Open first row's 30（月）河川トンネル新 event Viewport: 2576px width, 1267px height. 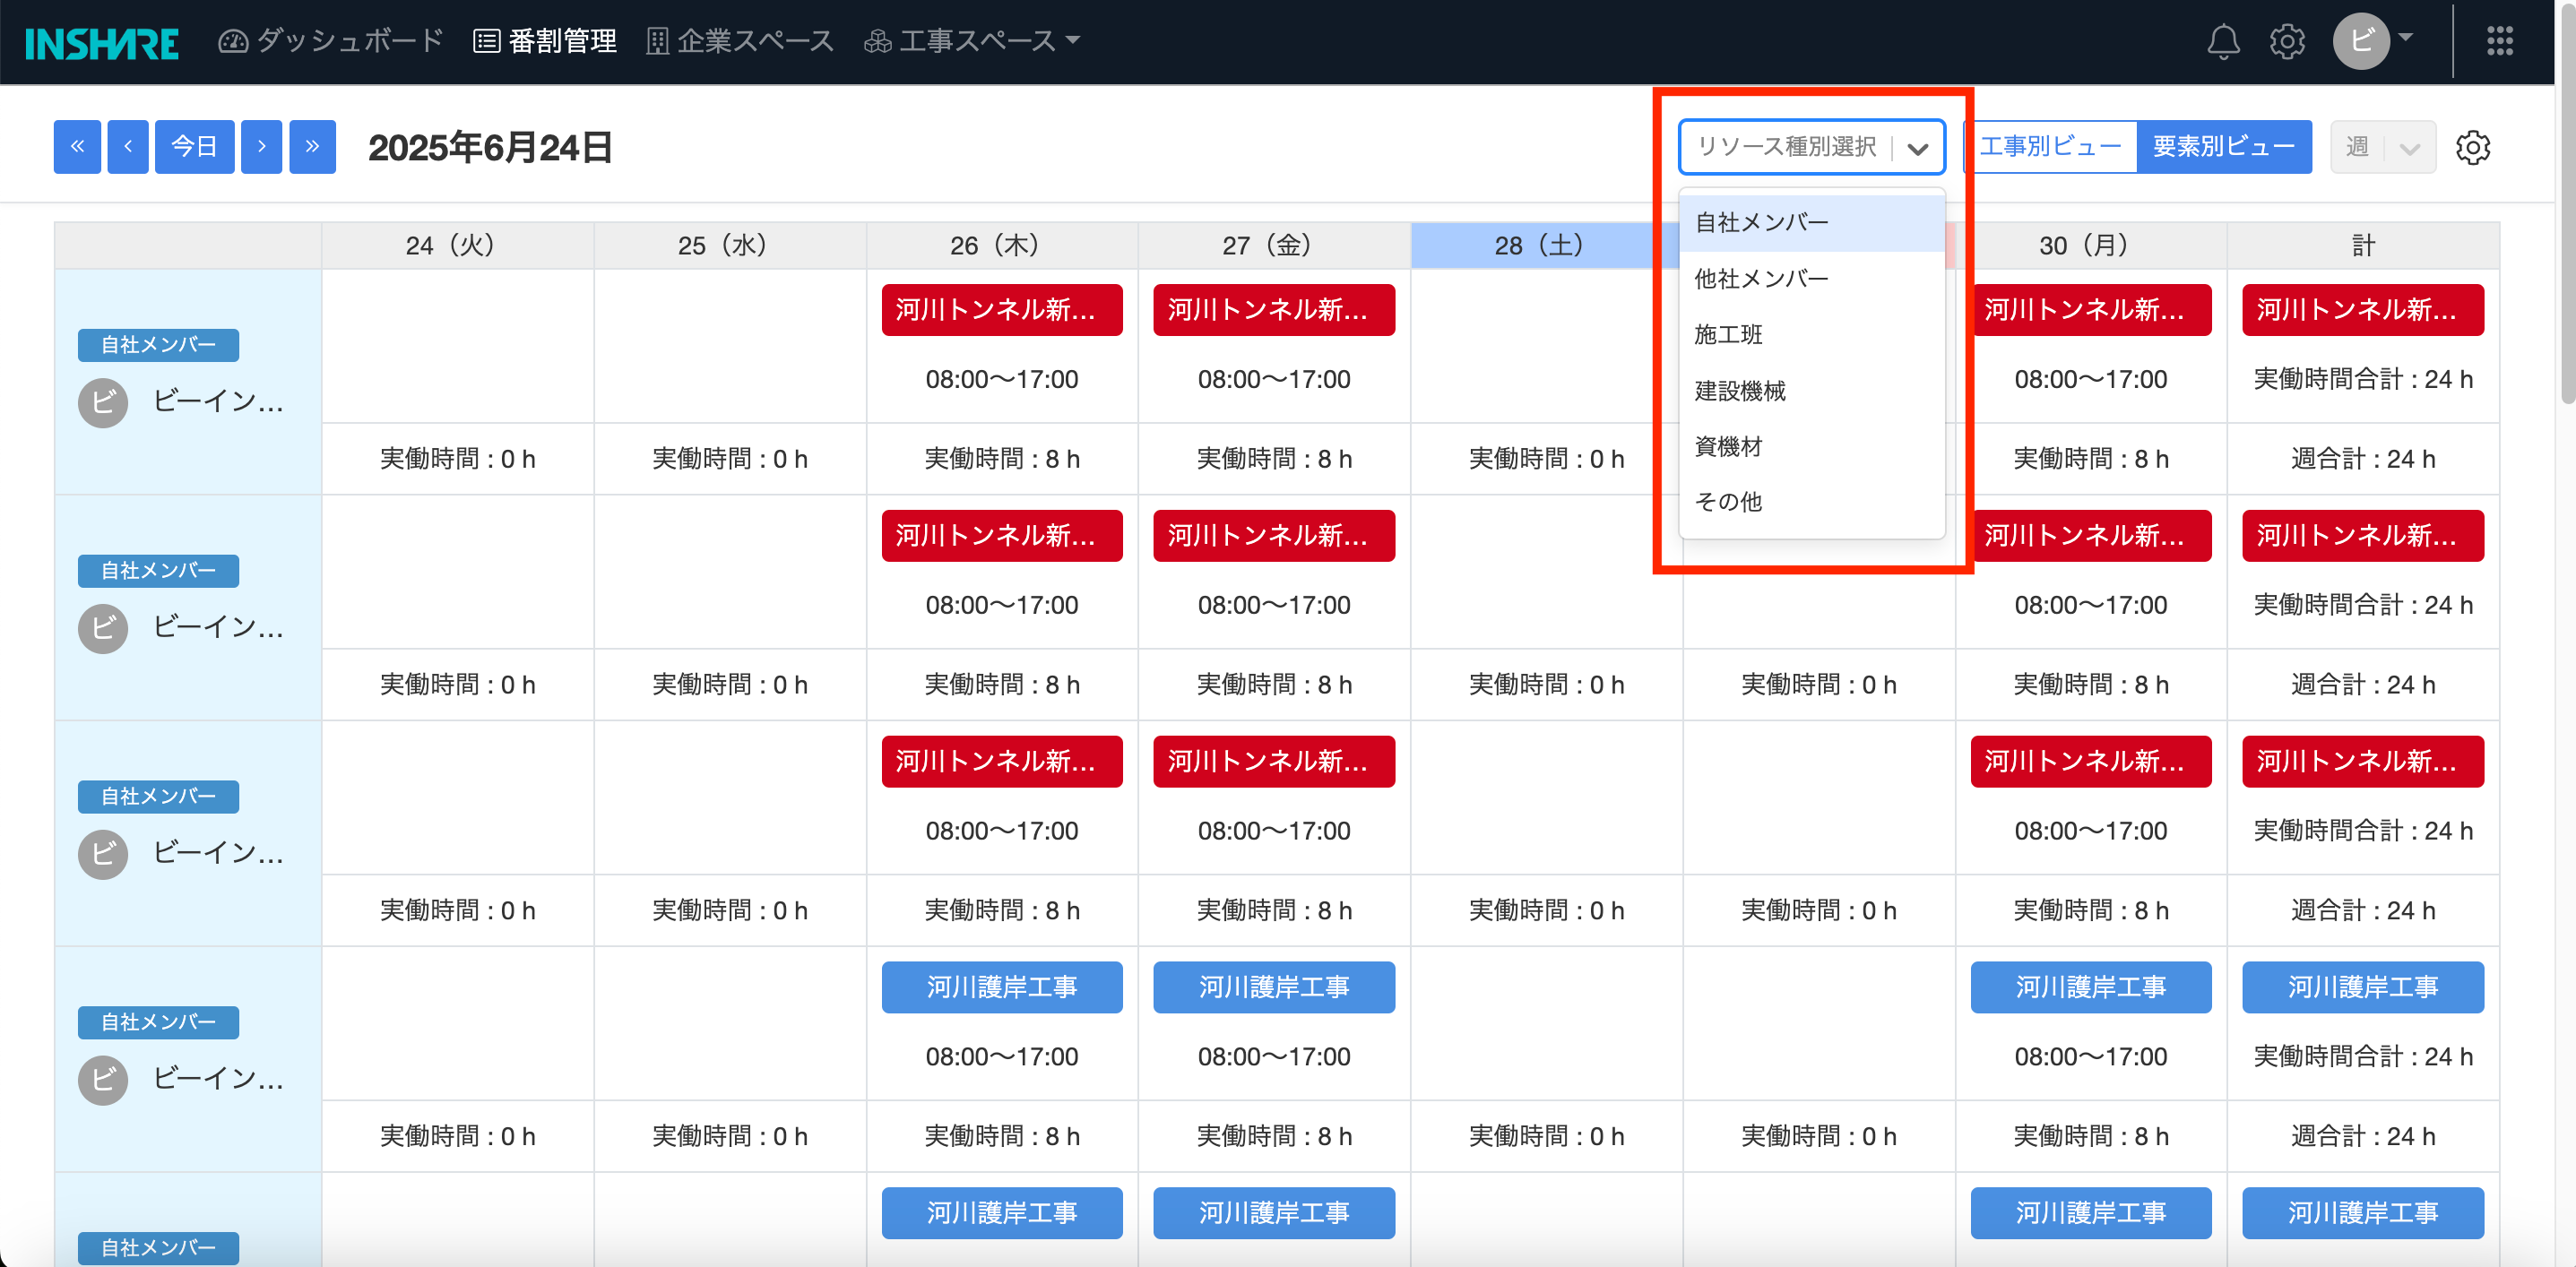coord(2091,310)
